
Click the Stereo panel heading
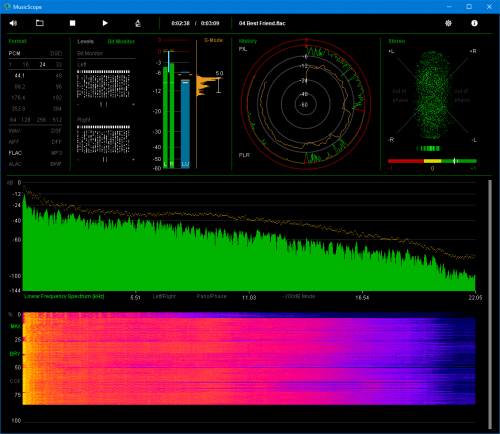(397, 41)
